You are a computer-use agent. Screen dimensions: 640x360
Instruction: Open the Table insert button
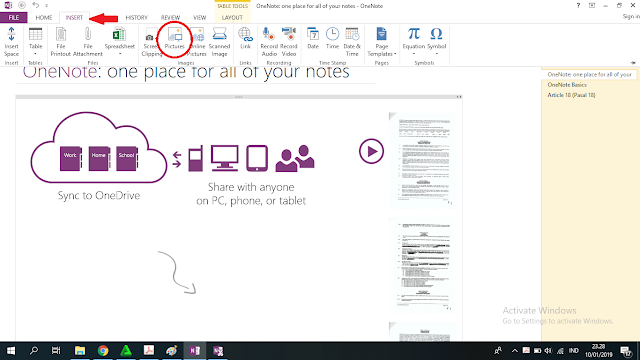pyautogui.click(x=36, y=42)
